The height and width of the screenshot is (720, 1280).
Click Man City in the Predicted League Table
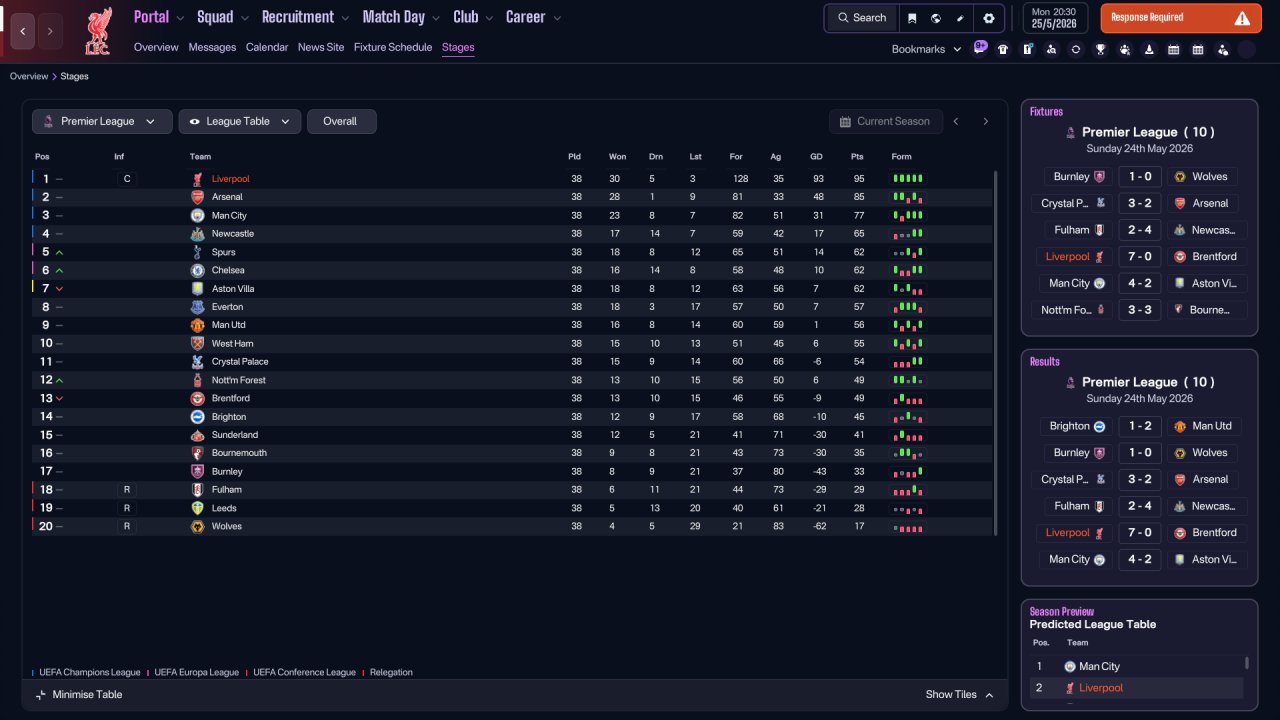1099,667
